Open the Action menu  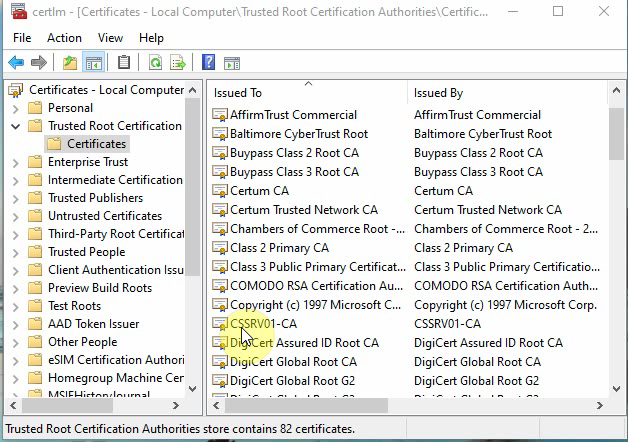coord(64,38)
